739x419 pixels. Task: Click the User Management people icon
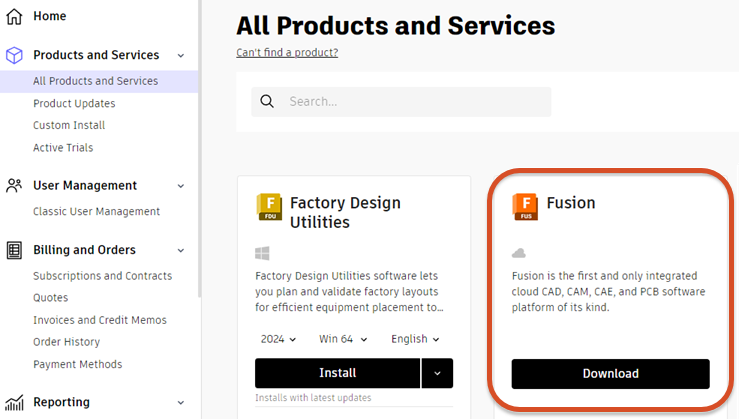click(14, 186)
